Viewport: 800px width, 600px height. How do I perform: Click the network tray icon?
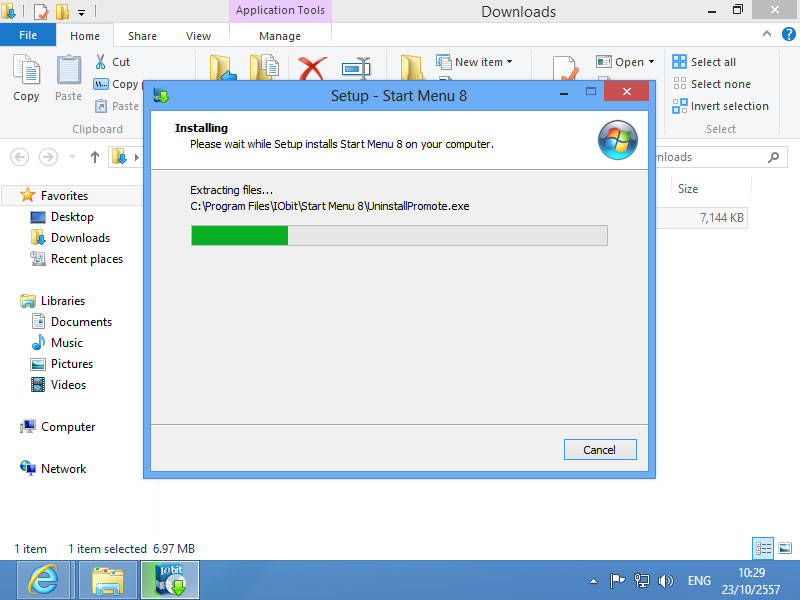[x=641, y=581]
